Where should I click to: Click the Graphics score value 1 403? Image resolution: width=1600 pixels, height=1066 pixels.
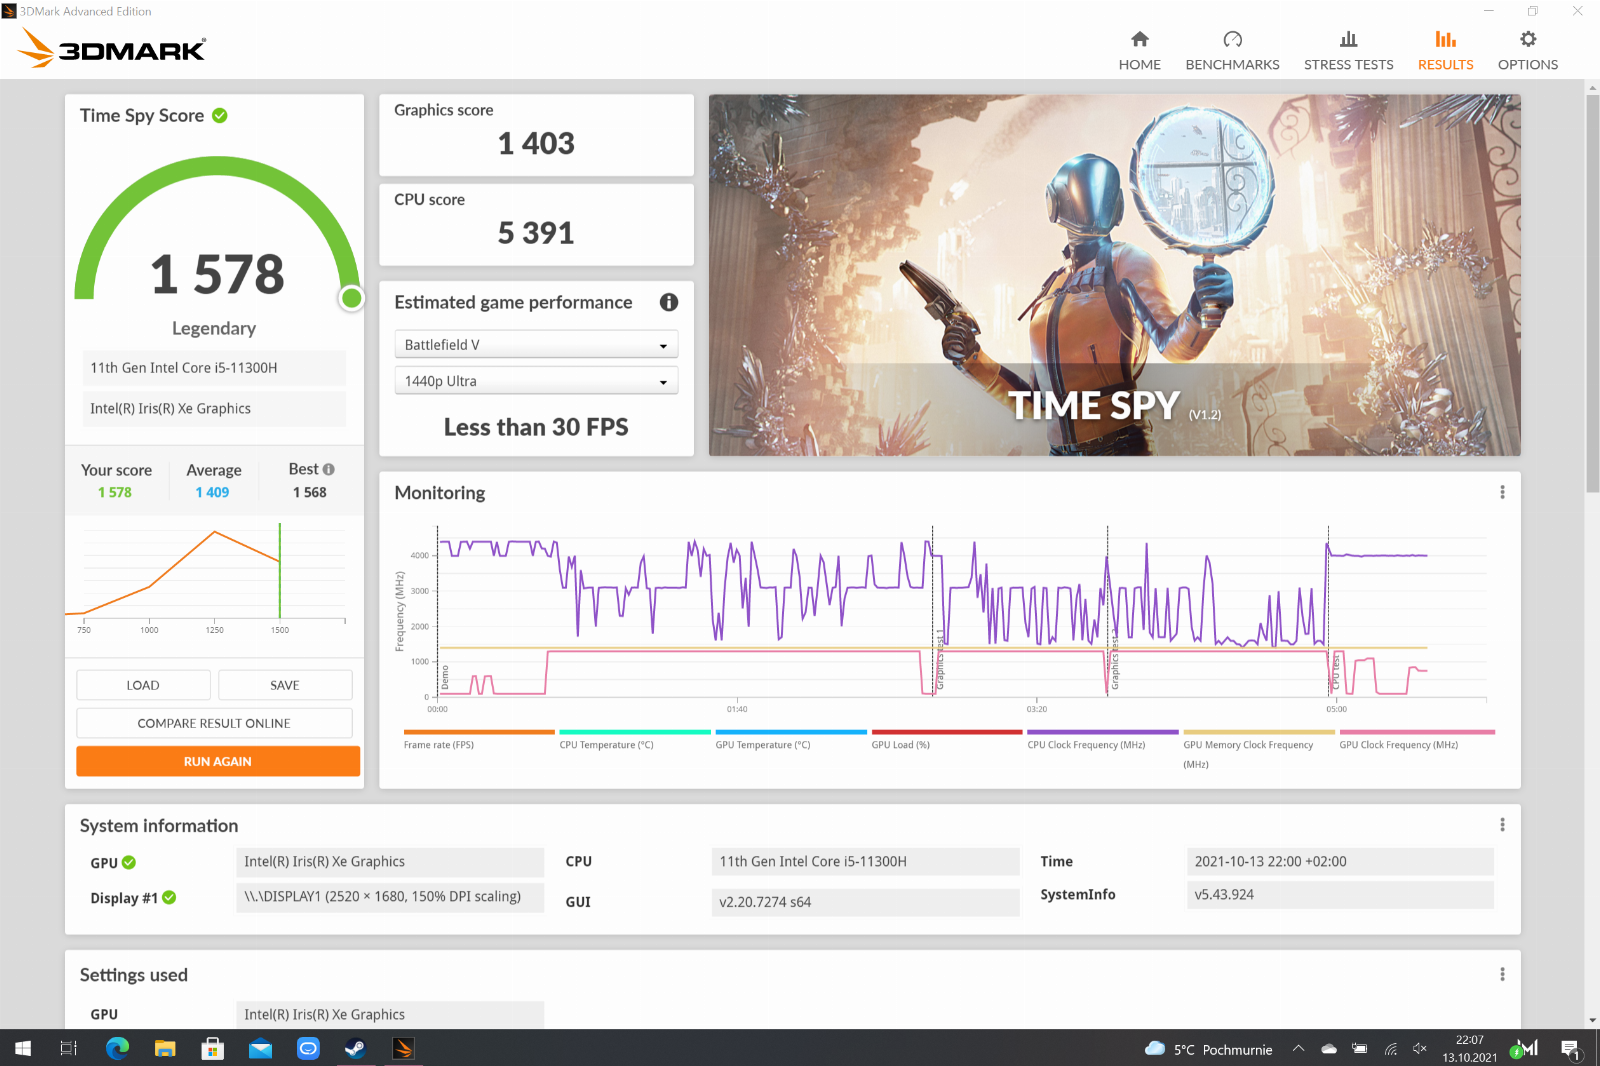pyautogui.click(x=536, y=144)
